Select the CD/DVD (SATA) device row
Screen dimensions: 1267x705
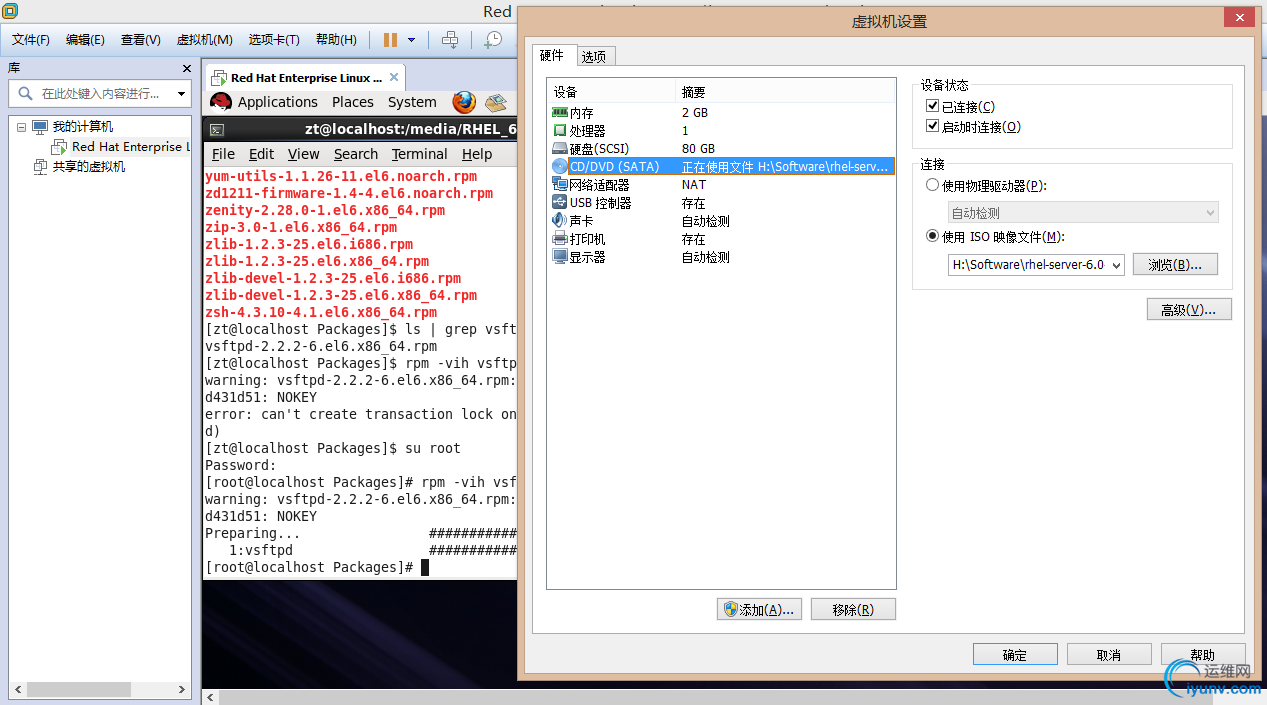tap(720, 167)
